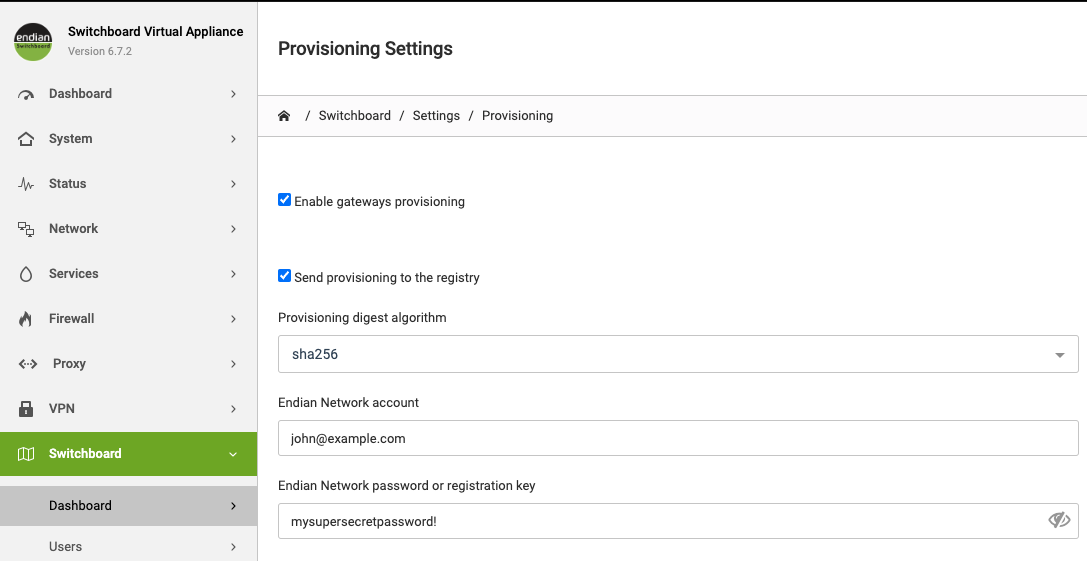This screenshot has height=561, width=1087.
Task: Go to Settings in the breadcrumb
Action: (436, 116)
